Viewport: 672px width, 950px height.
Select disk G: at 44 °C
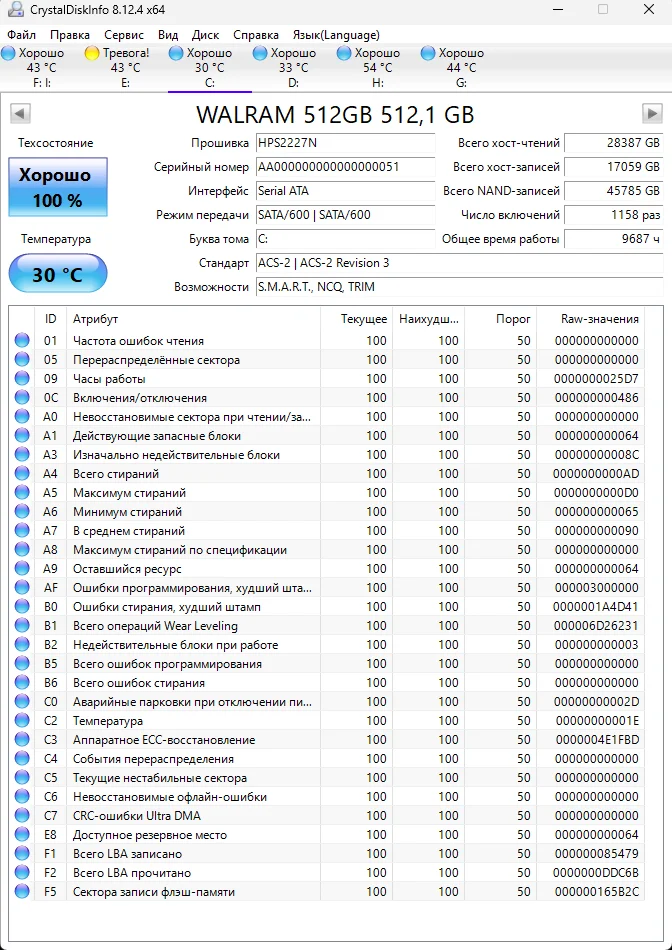(x=462, y=68)
